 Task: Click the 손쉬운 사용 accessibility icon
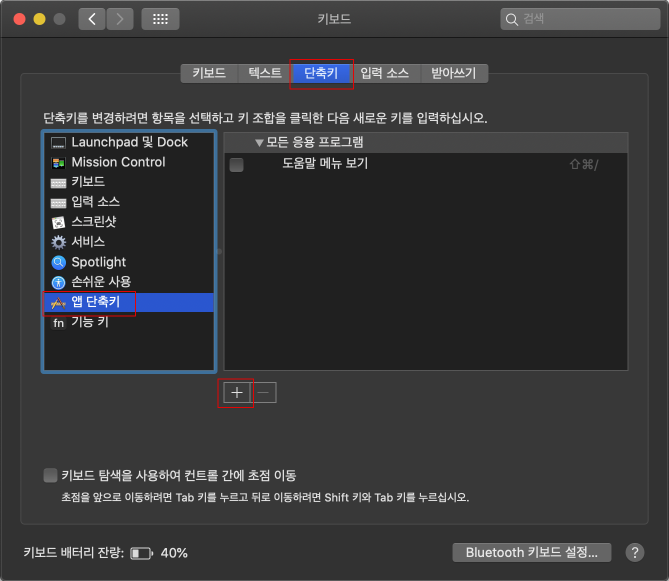[x=58, y=282]
